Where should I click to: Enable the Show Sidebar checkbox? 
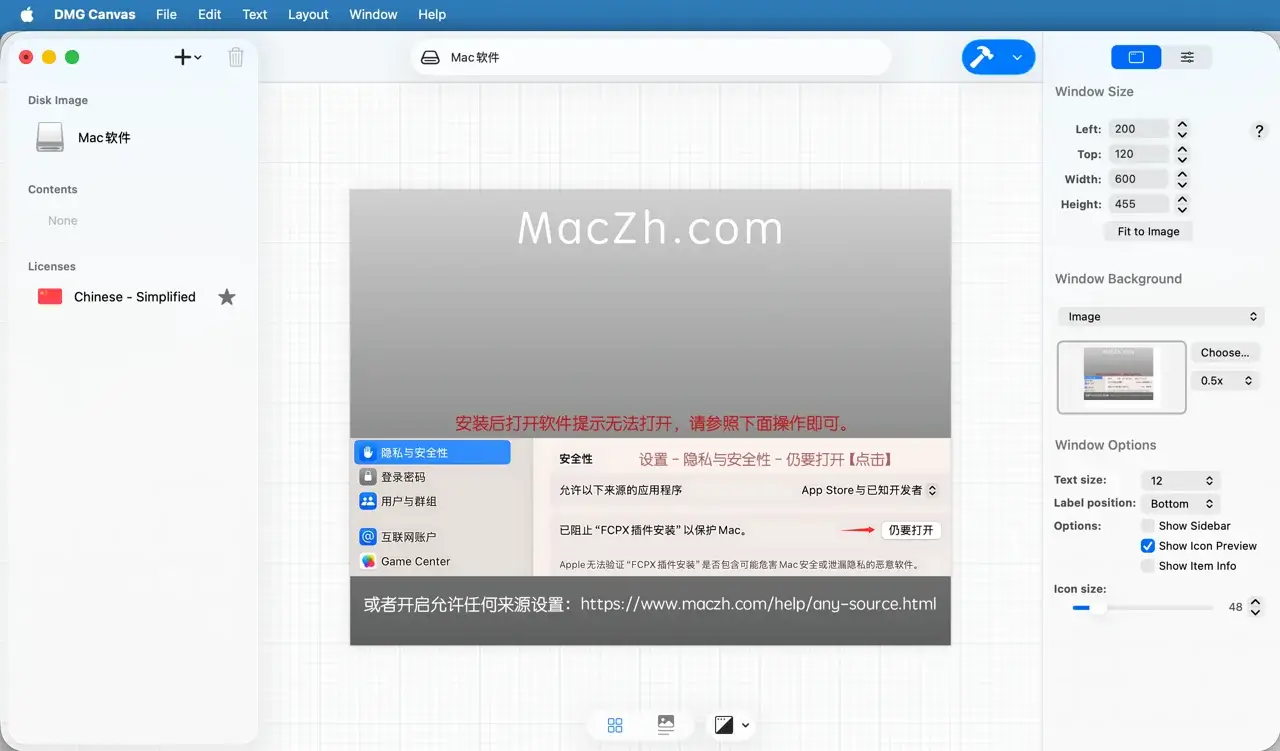tap(1148, 526)
